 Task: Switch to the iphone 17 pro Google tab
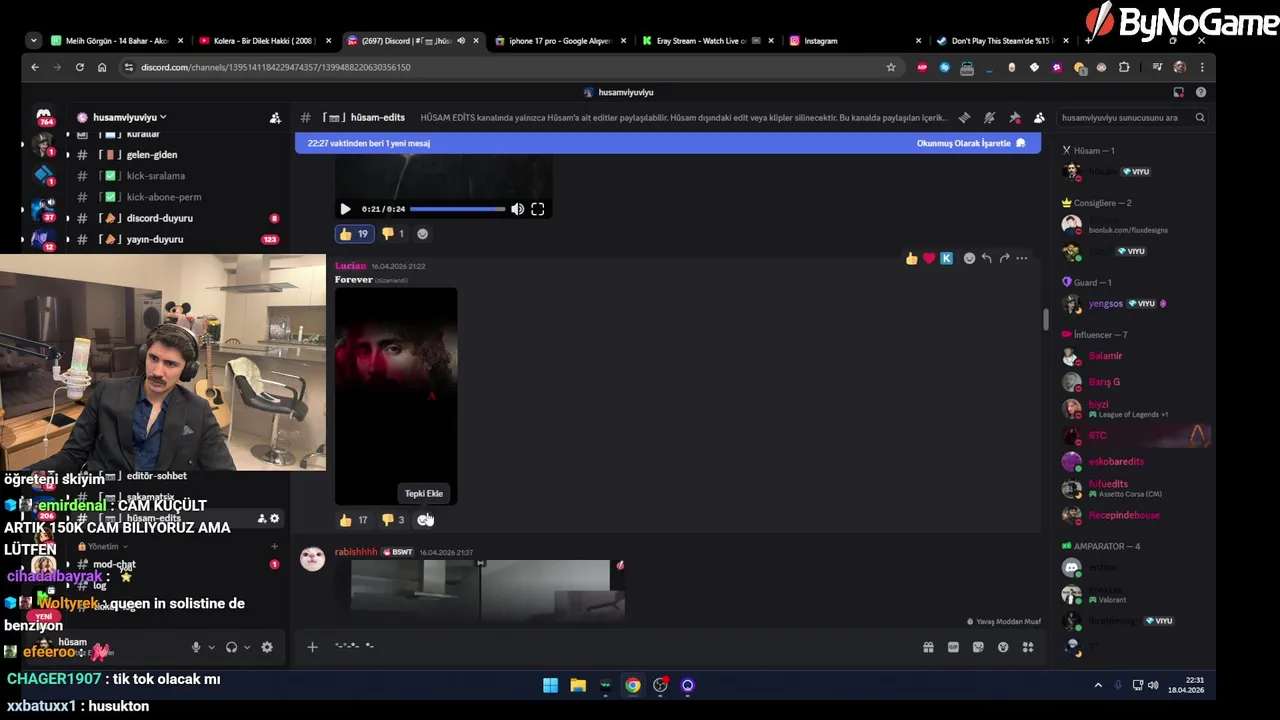[x=560, y=41]
